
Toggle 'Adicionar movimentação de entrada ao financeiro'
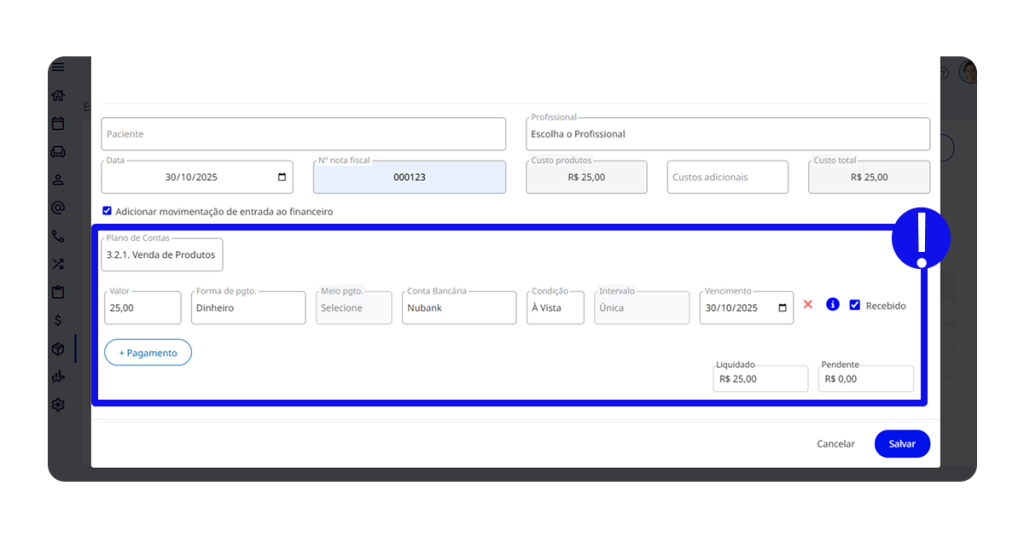click(107, 211)
